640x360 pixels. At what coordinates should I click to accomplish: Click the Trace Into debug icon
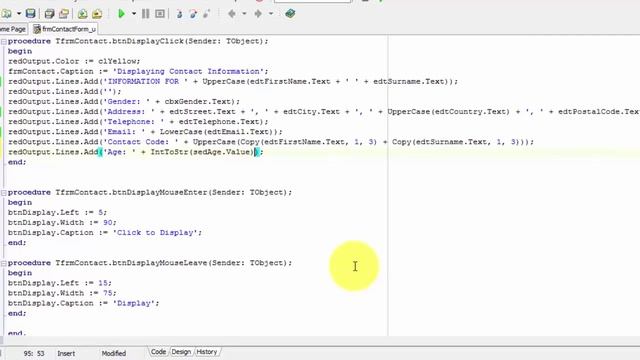pos(179,14)
